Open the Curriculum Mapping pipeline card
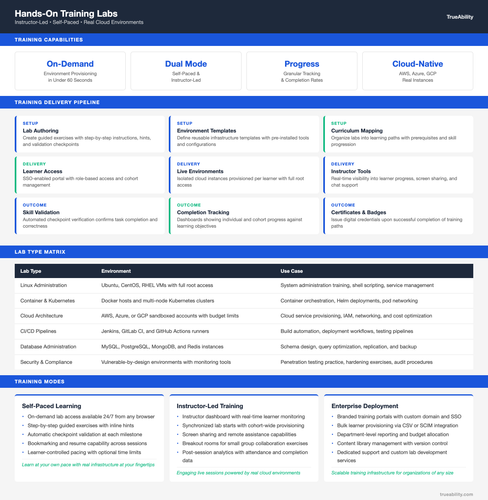Image resolution: width=488 pixels, height=500 pixels. [x=398, y=134]
